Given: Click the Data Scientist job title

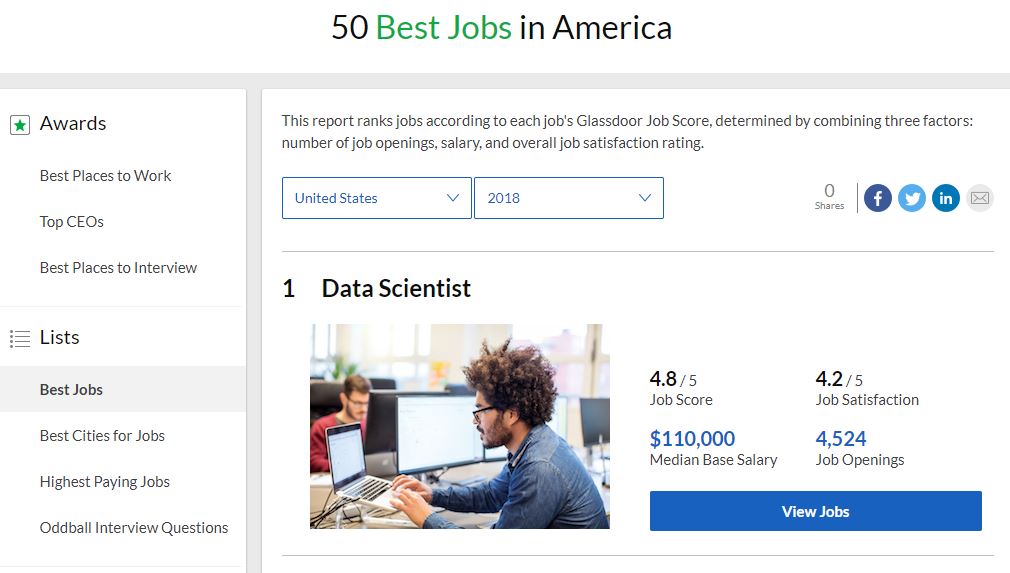Looking at the screenshot, I should pos(396,289).
